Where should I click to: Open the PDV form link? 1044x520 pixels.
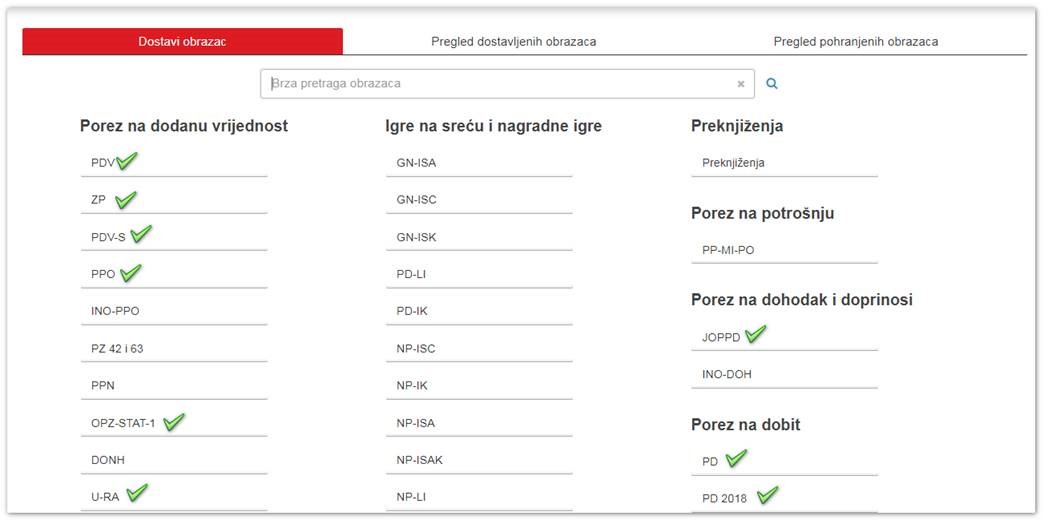[103, 162]
